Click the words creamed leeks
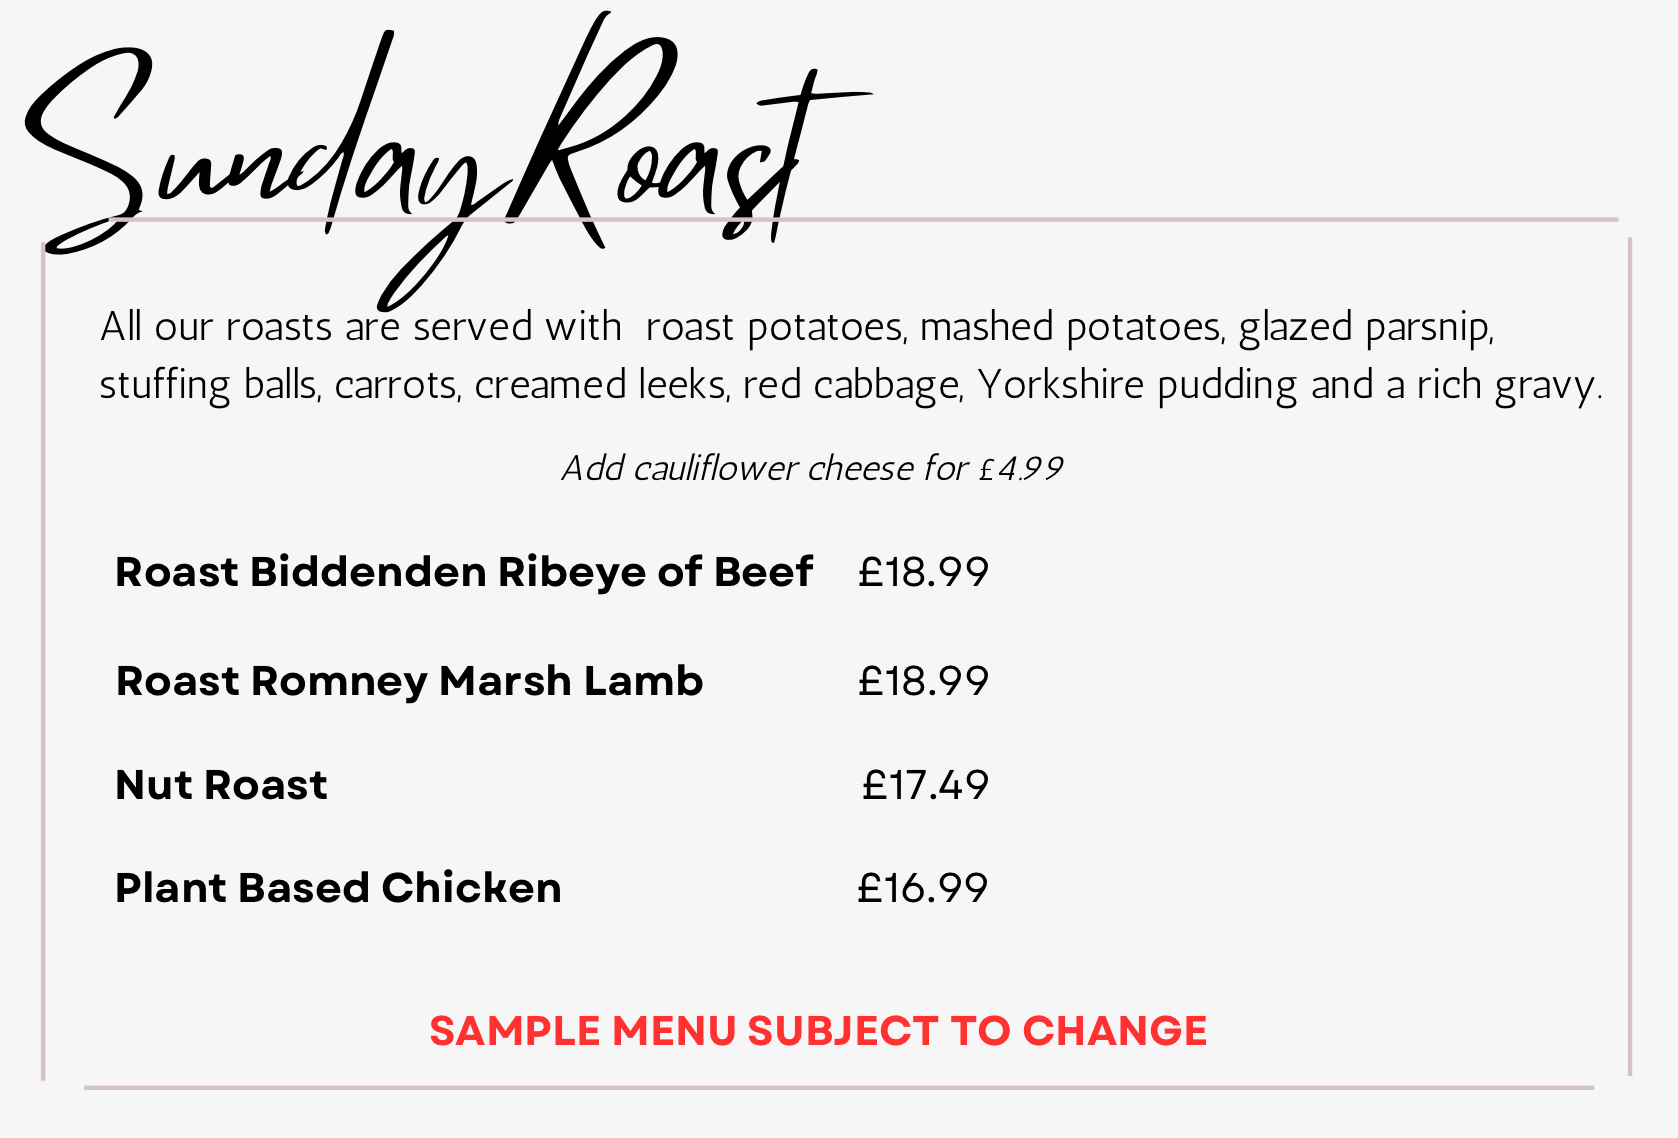1678x1138 pixels. [600, 385]
